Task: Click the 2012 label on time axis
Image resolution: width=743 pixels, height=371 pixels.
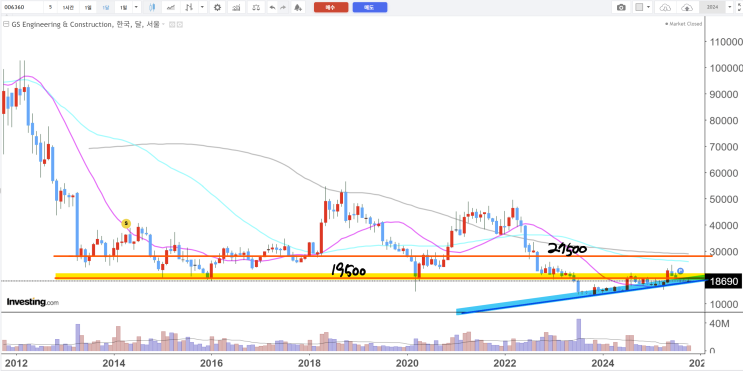Action: (x=17, y=362)
